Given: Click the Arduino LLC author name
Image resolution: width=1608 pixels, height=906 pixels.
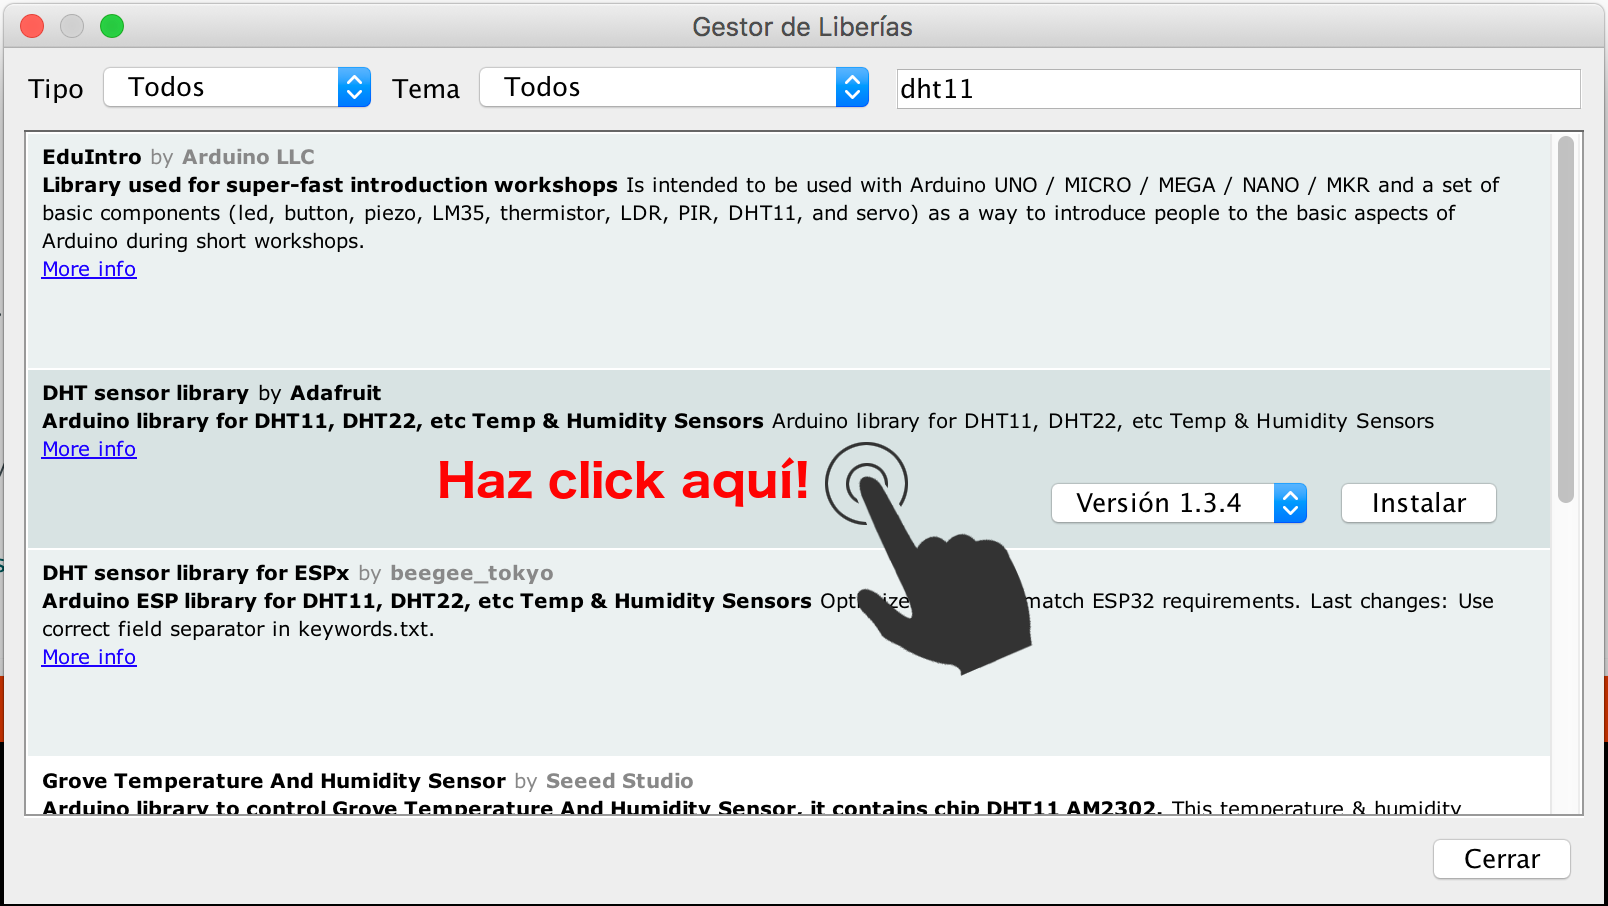Looking at the screenshot, I should click(248, 157).
